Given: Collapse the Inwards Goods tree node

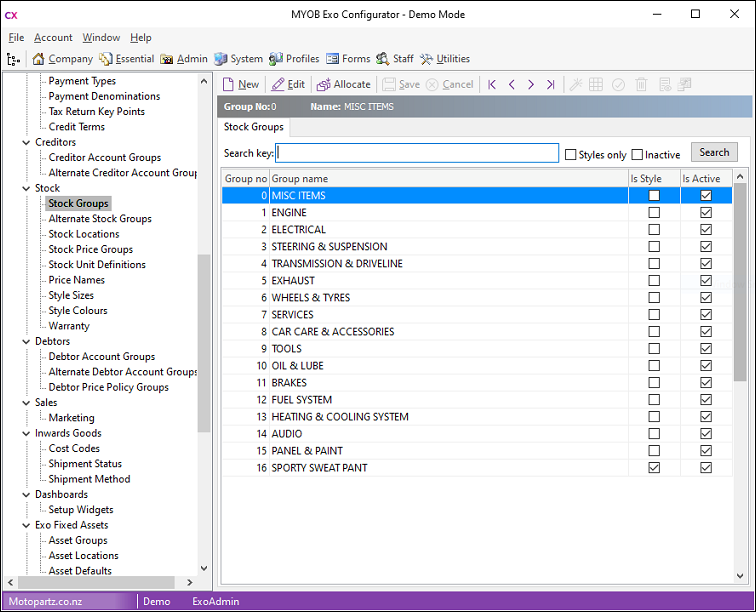Looking at the screenshot, I should click(x=26, y=434).
